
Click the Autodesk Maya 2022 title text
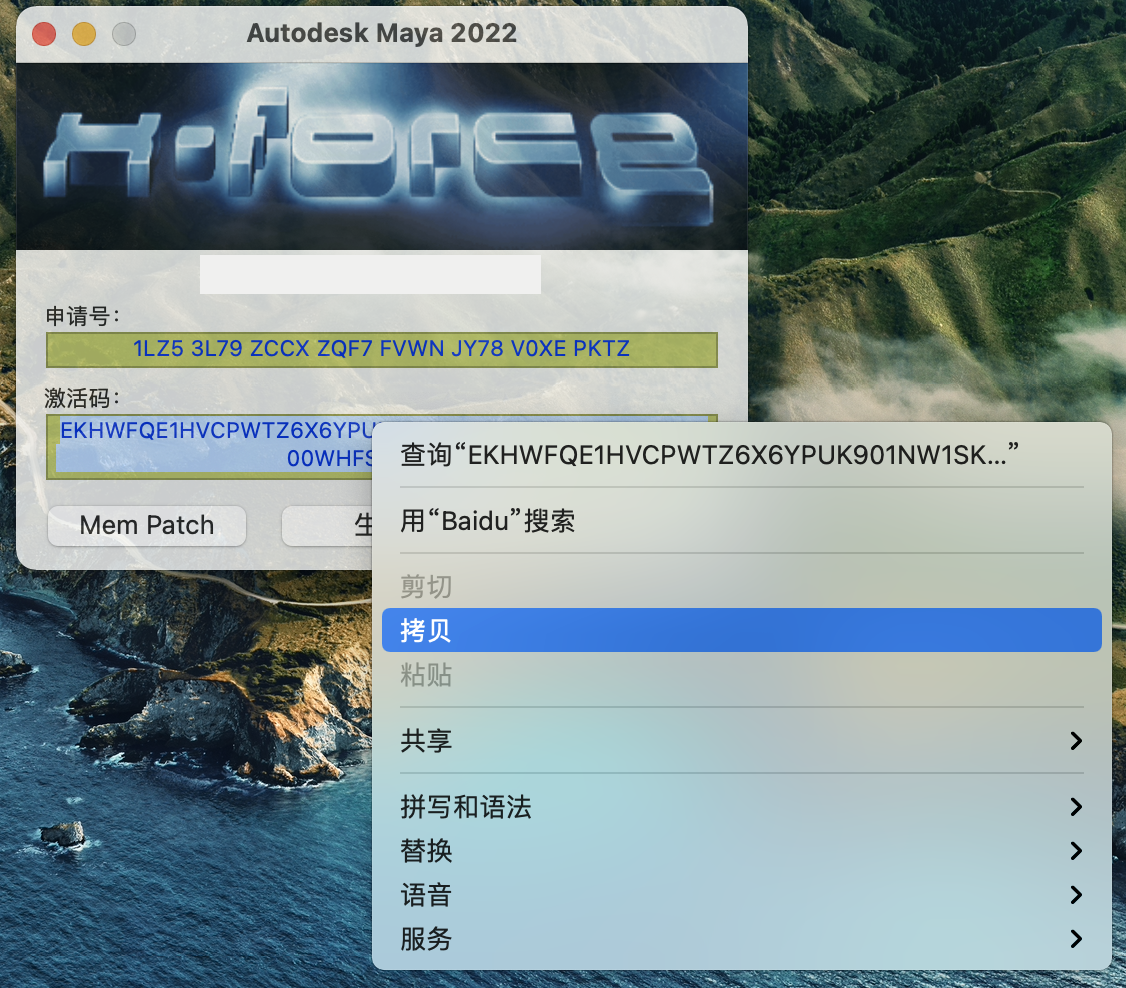[381, 33]
